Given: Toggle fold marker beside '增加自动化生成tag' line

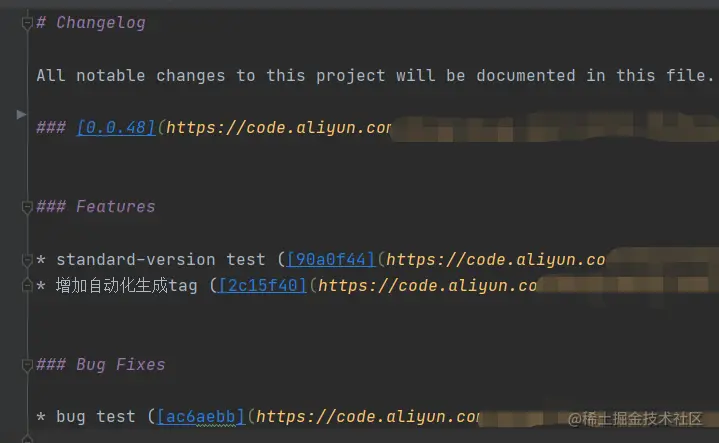Looking at the screenshot, I should point(27,286).
